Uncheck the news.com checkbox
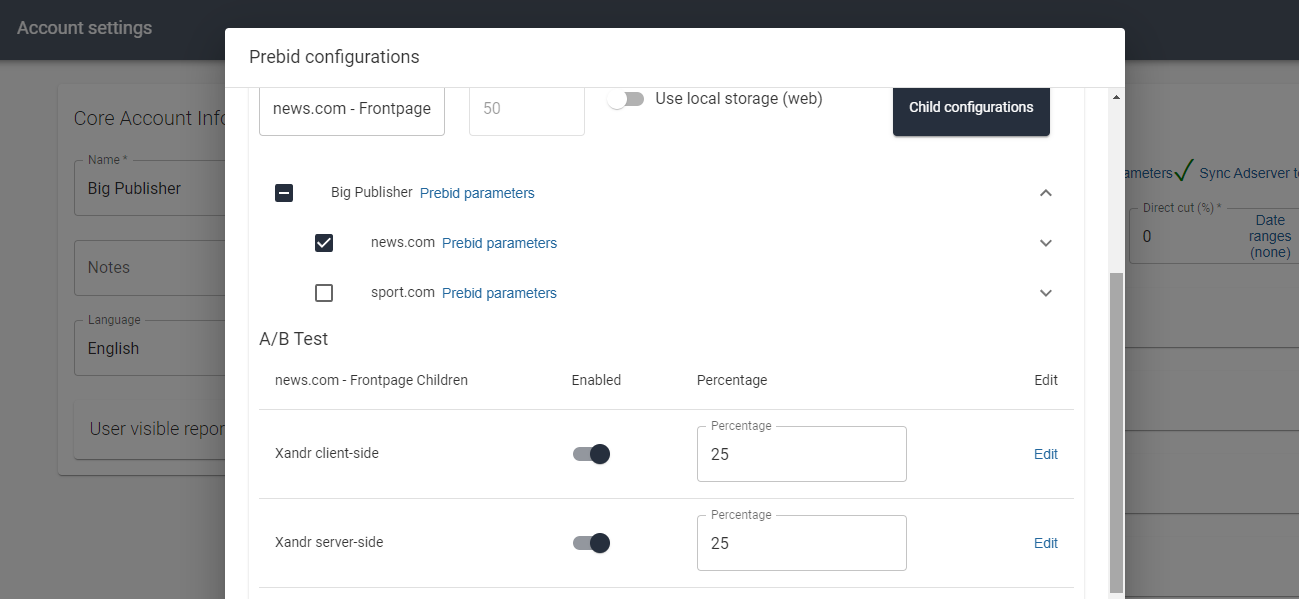Screen dimensions: 1299x599 [324, 243]
